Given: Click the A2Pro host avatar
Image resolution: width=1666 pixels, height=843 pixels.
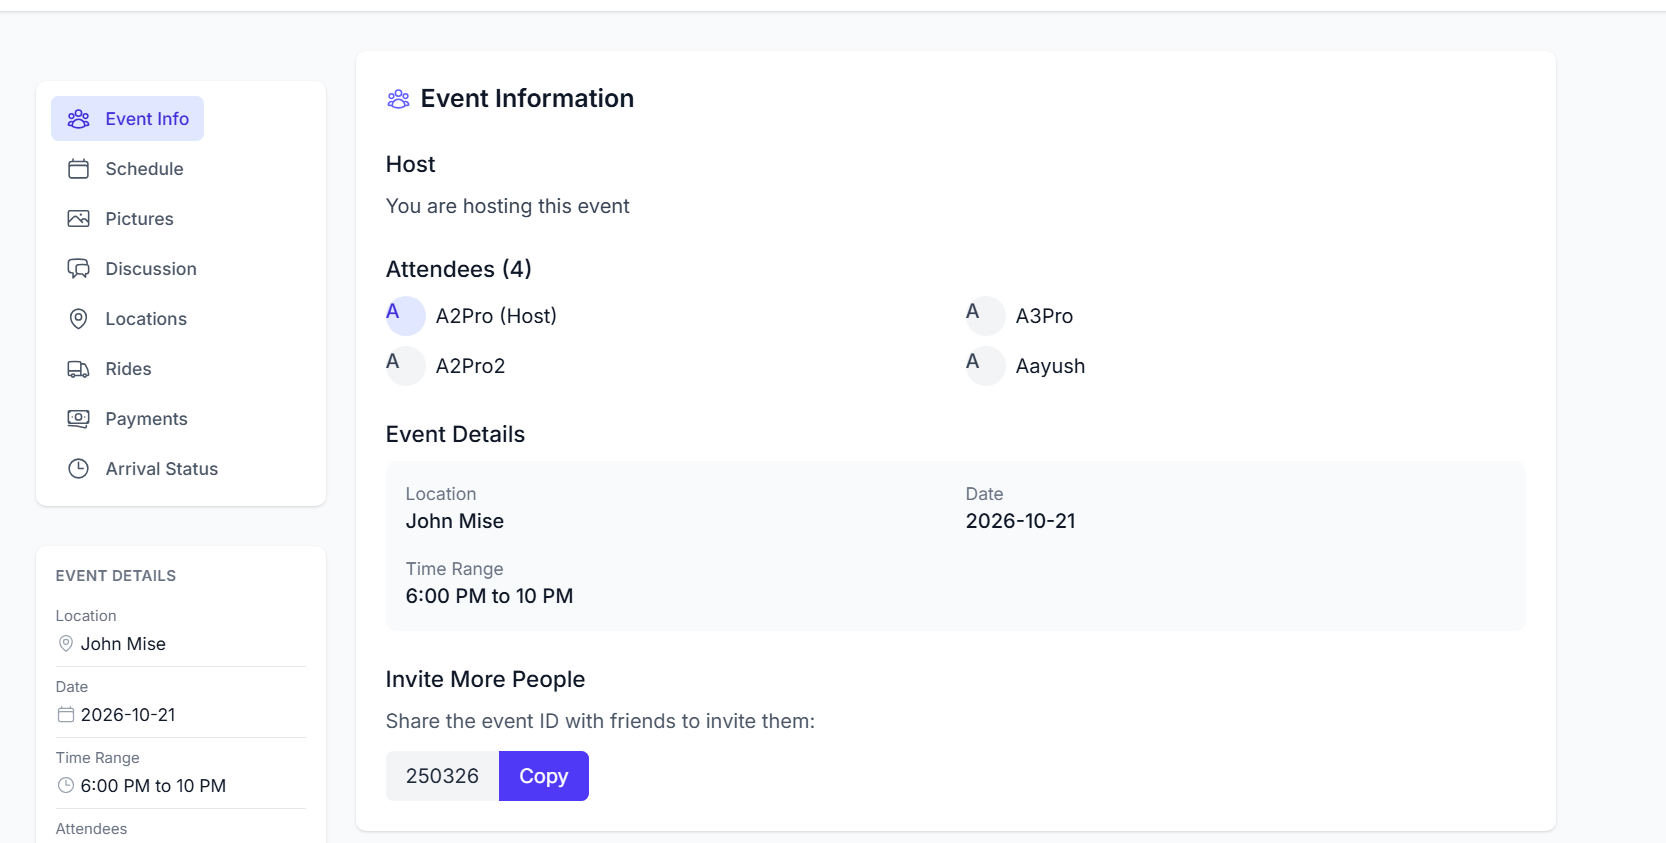Looking at the screenshot, I should coord(405,316).
